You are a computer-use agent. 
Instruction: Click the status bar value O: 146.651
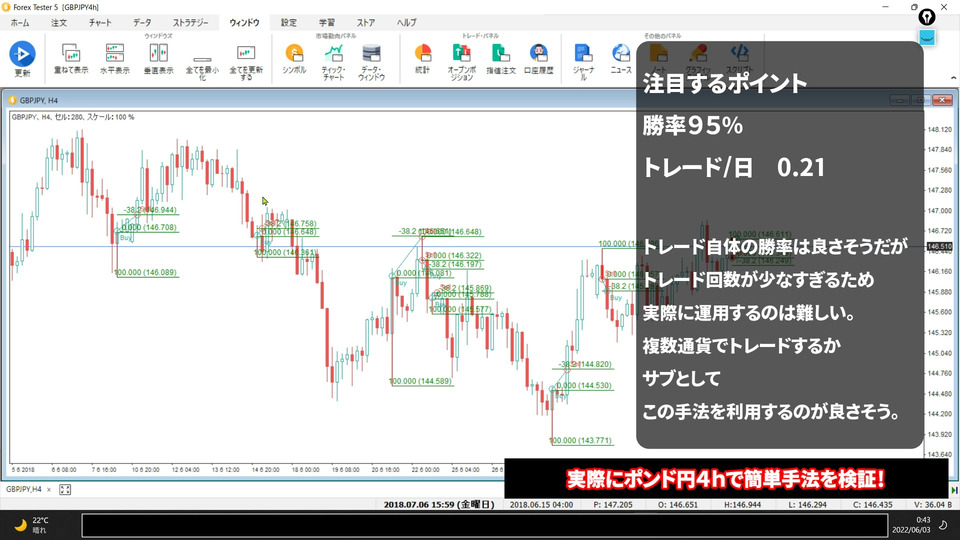[678, 505]
